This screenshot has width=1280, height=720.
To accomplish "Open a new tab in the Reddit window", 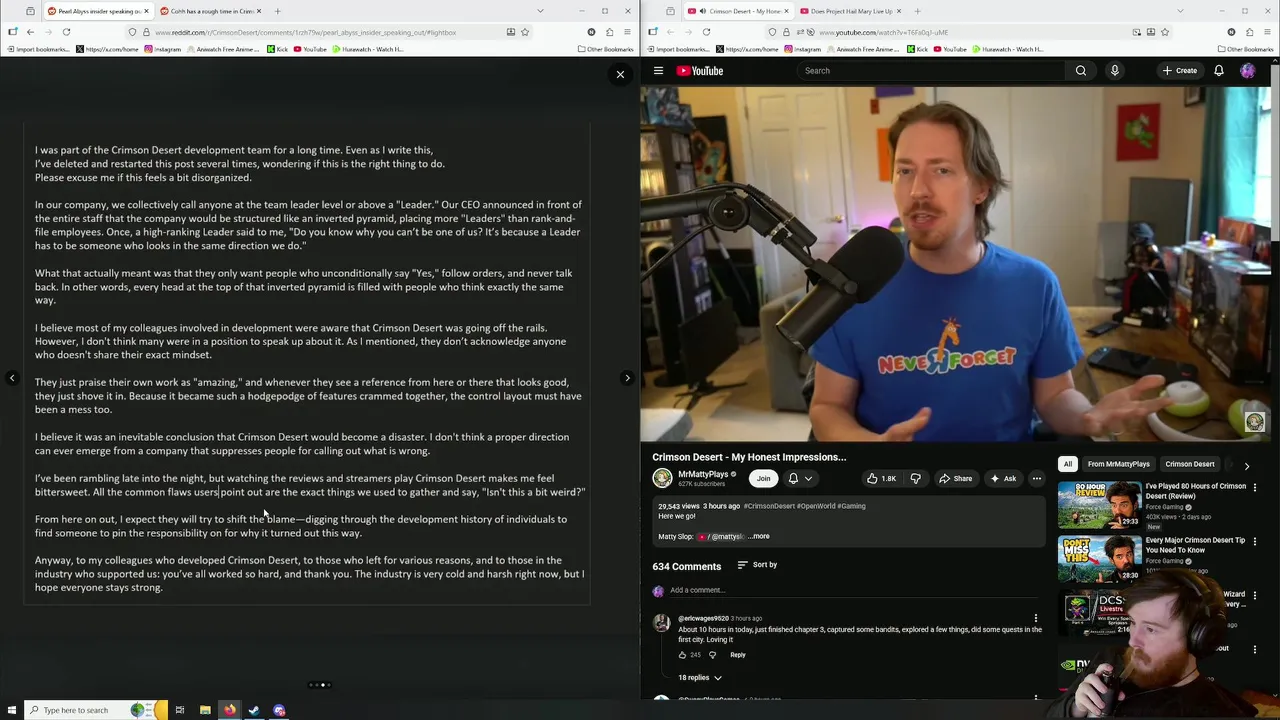I will pos(277,11).
